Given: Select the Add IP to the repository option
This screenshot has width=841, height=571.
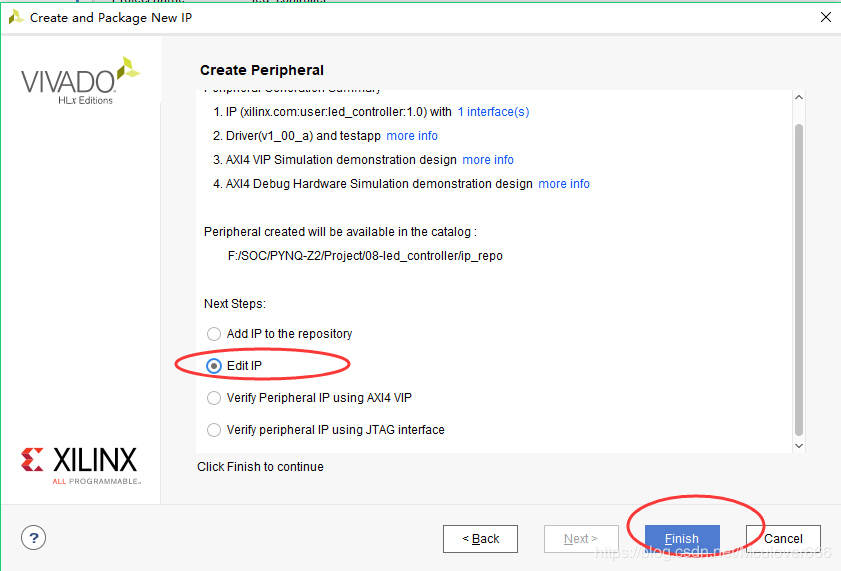Looking at the screenshot, I should (214, 334).
